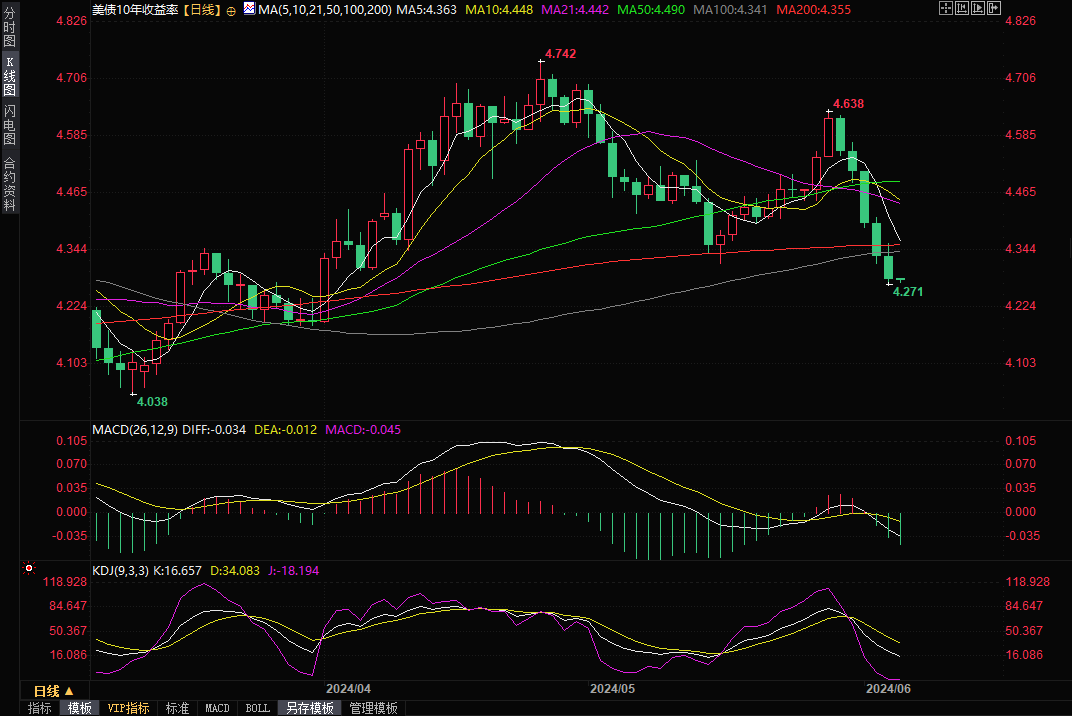The width and height of the screenshot is (1072, 716).
Task: Click the chart playback icon
Action: (980, 8)
